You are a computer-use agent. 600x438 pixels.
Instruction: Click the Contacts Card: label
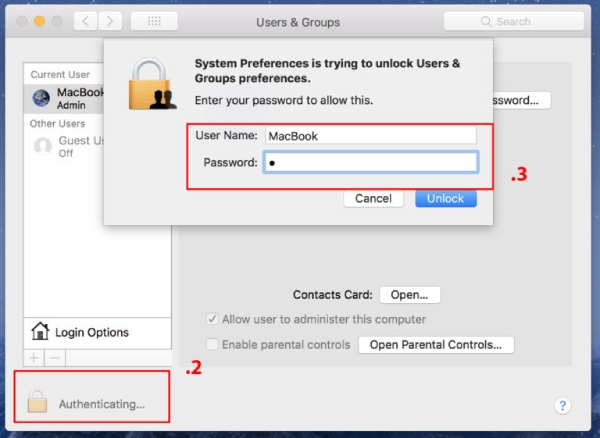tap(333, 295)
